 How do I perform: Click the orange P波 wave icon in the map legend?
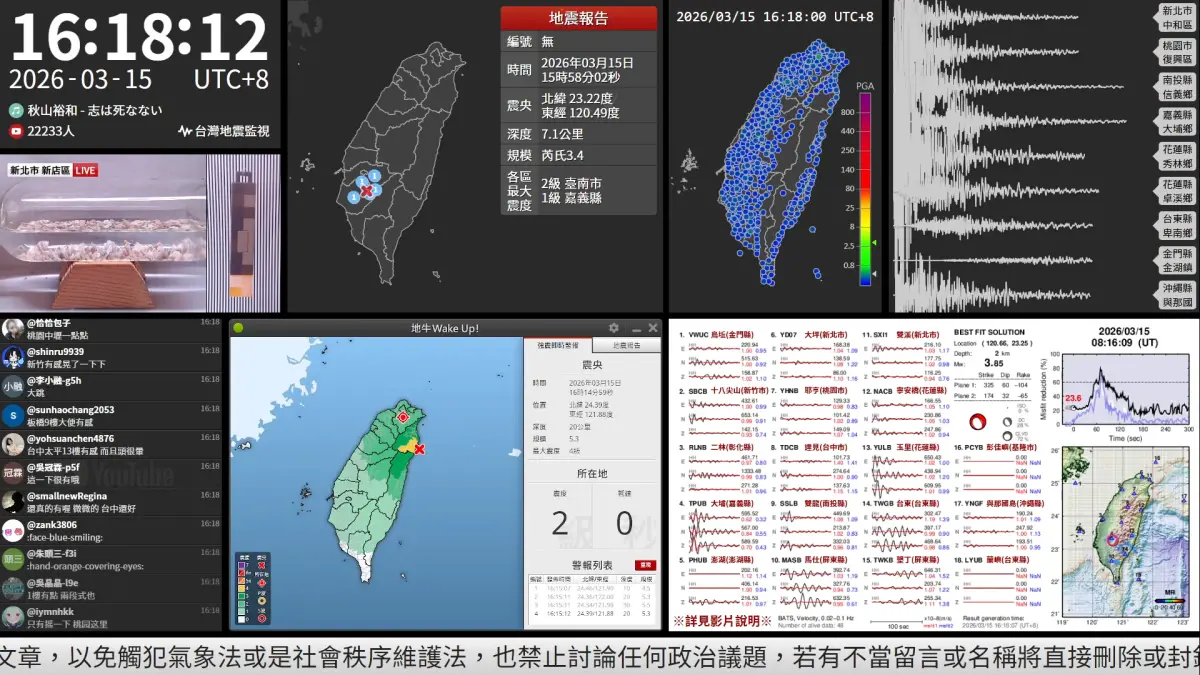[261, 601]
